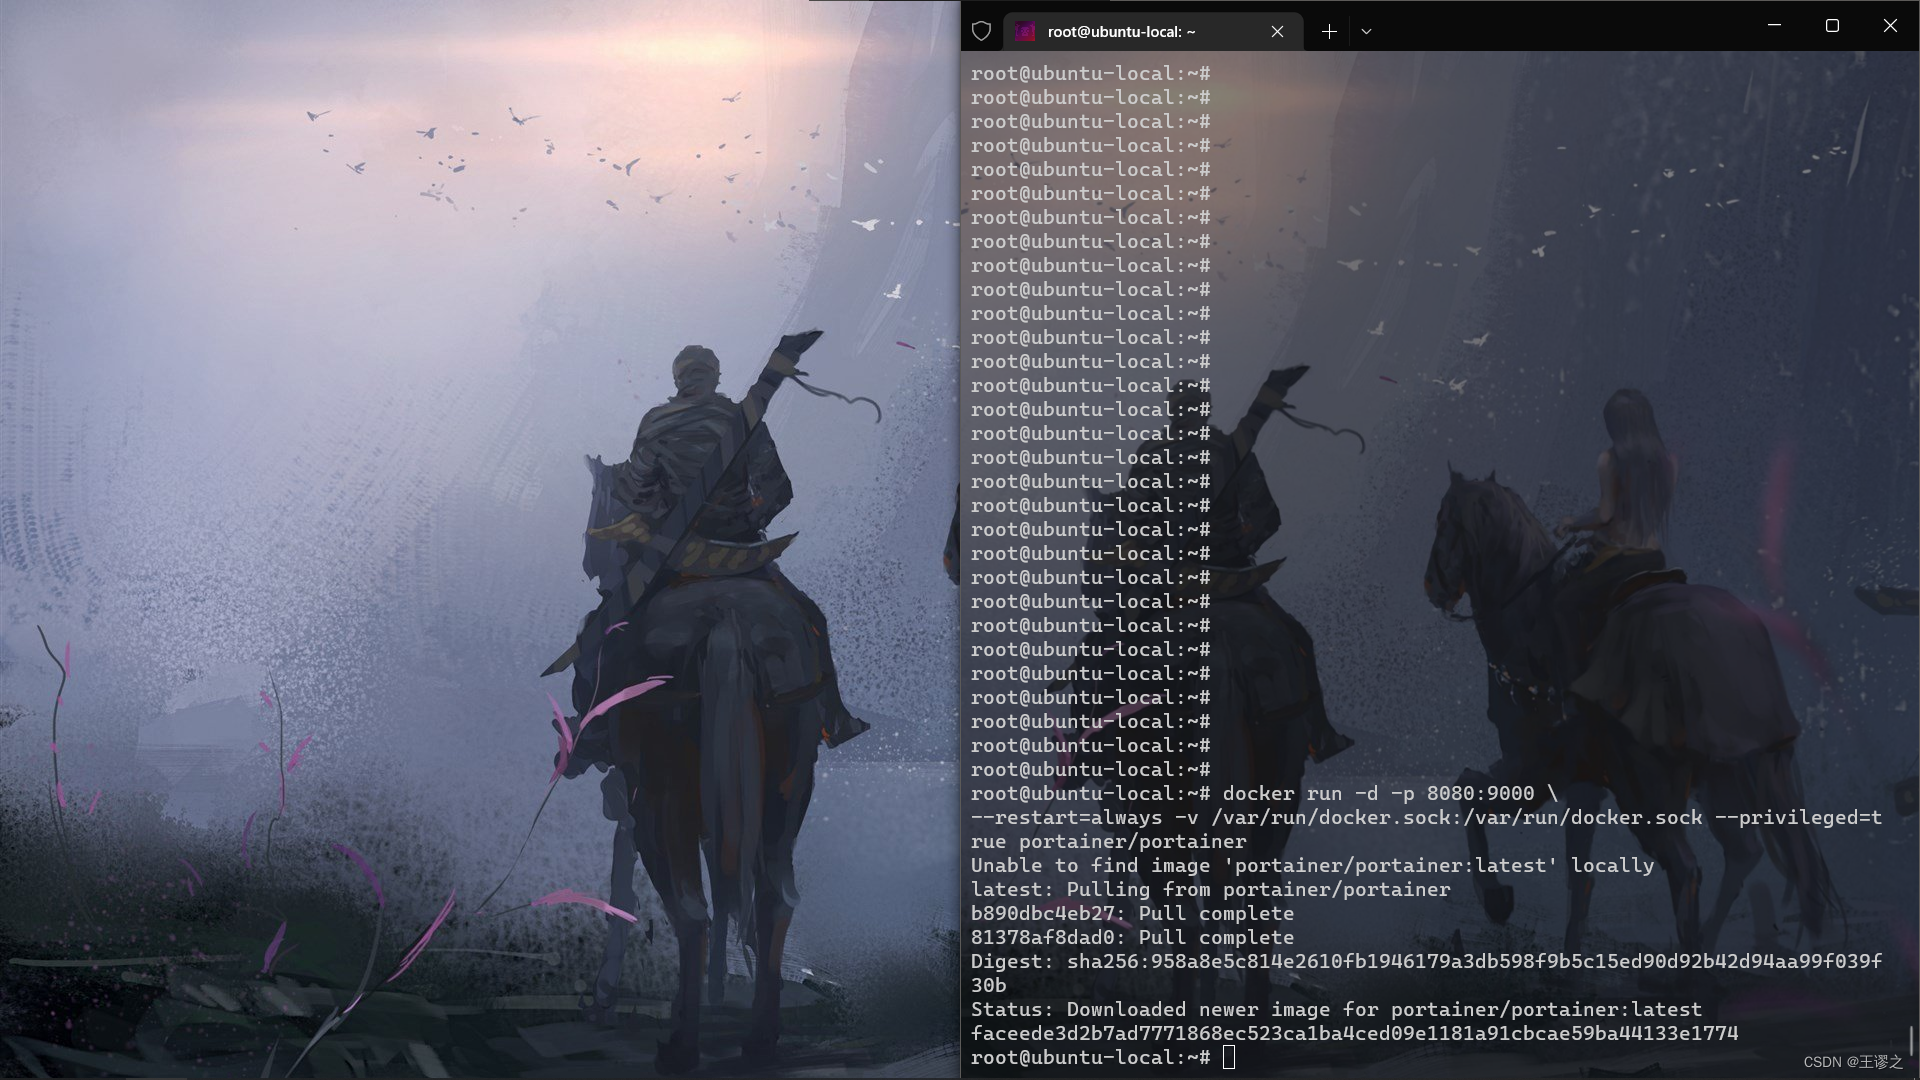The image size is (1920, 1080).
Task: Click the 'Unable to find image' output line
Action: pyautogui.click(x=1312, y=866)
